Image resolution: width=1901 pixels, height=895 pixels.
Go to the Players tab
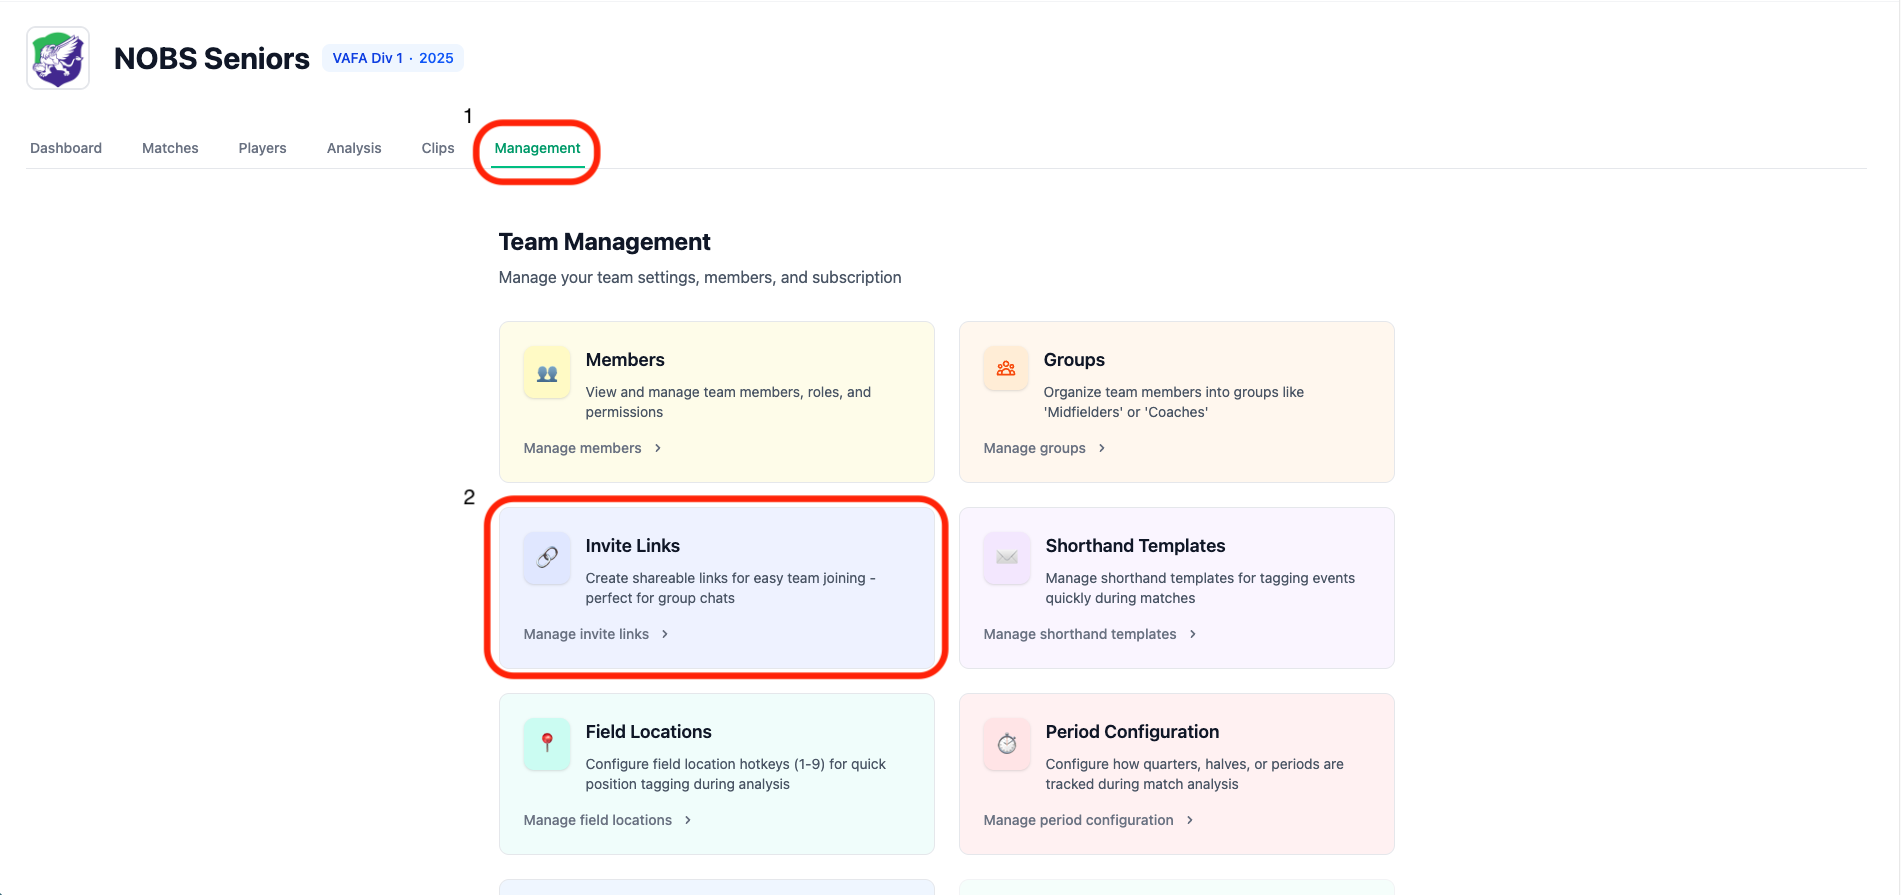click(262, 148)
